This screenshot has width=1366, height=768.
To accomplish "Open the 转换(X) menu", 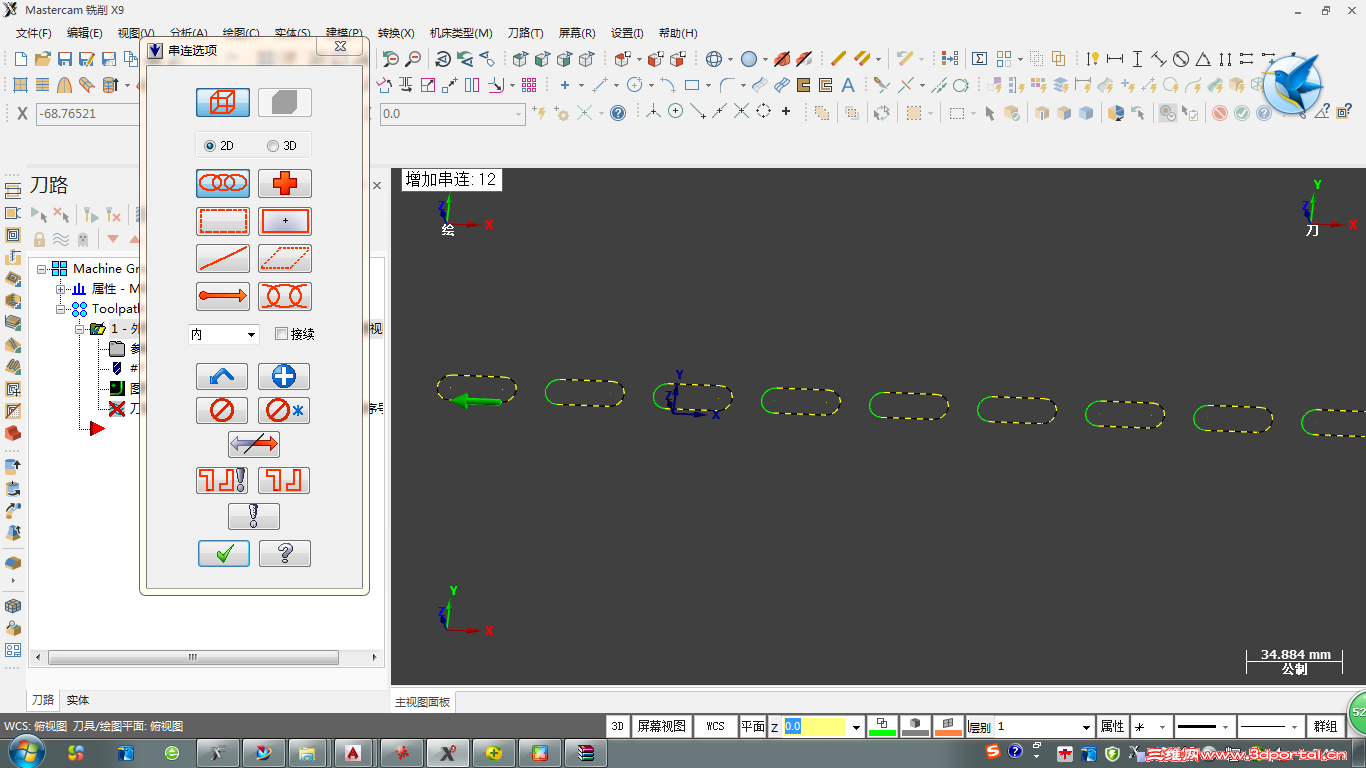I will click(396, 33).
